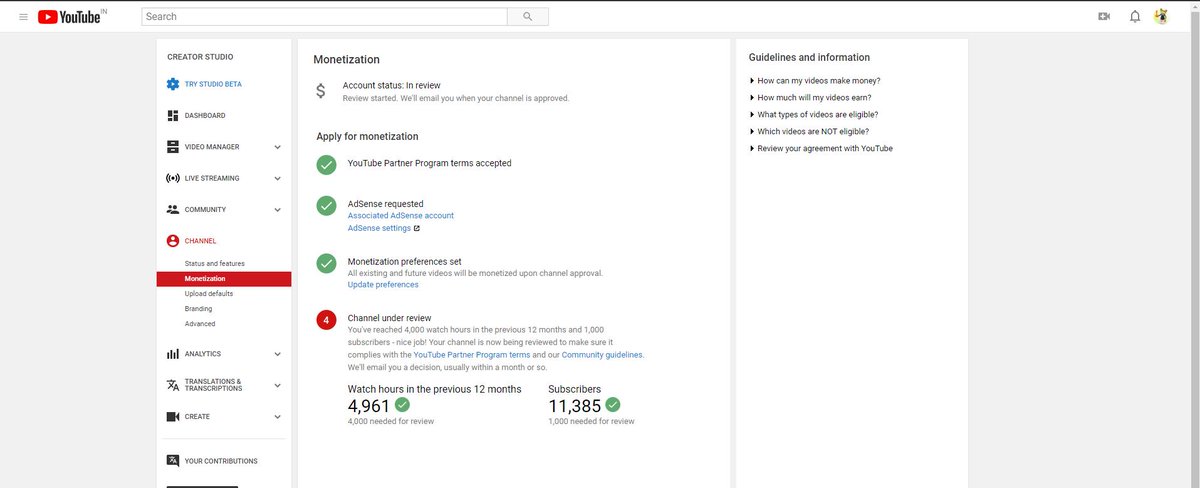Click the Creator Studio heading
The image size is (1200, 488).
click(x=198, y=57)
